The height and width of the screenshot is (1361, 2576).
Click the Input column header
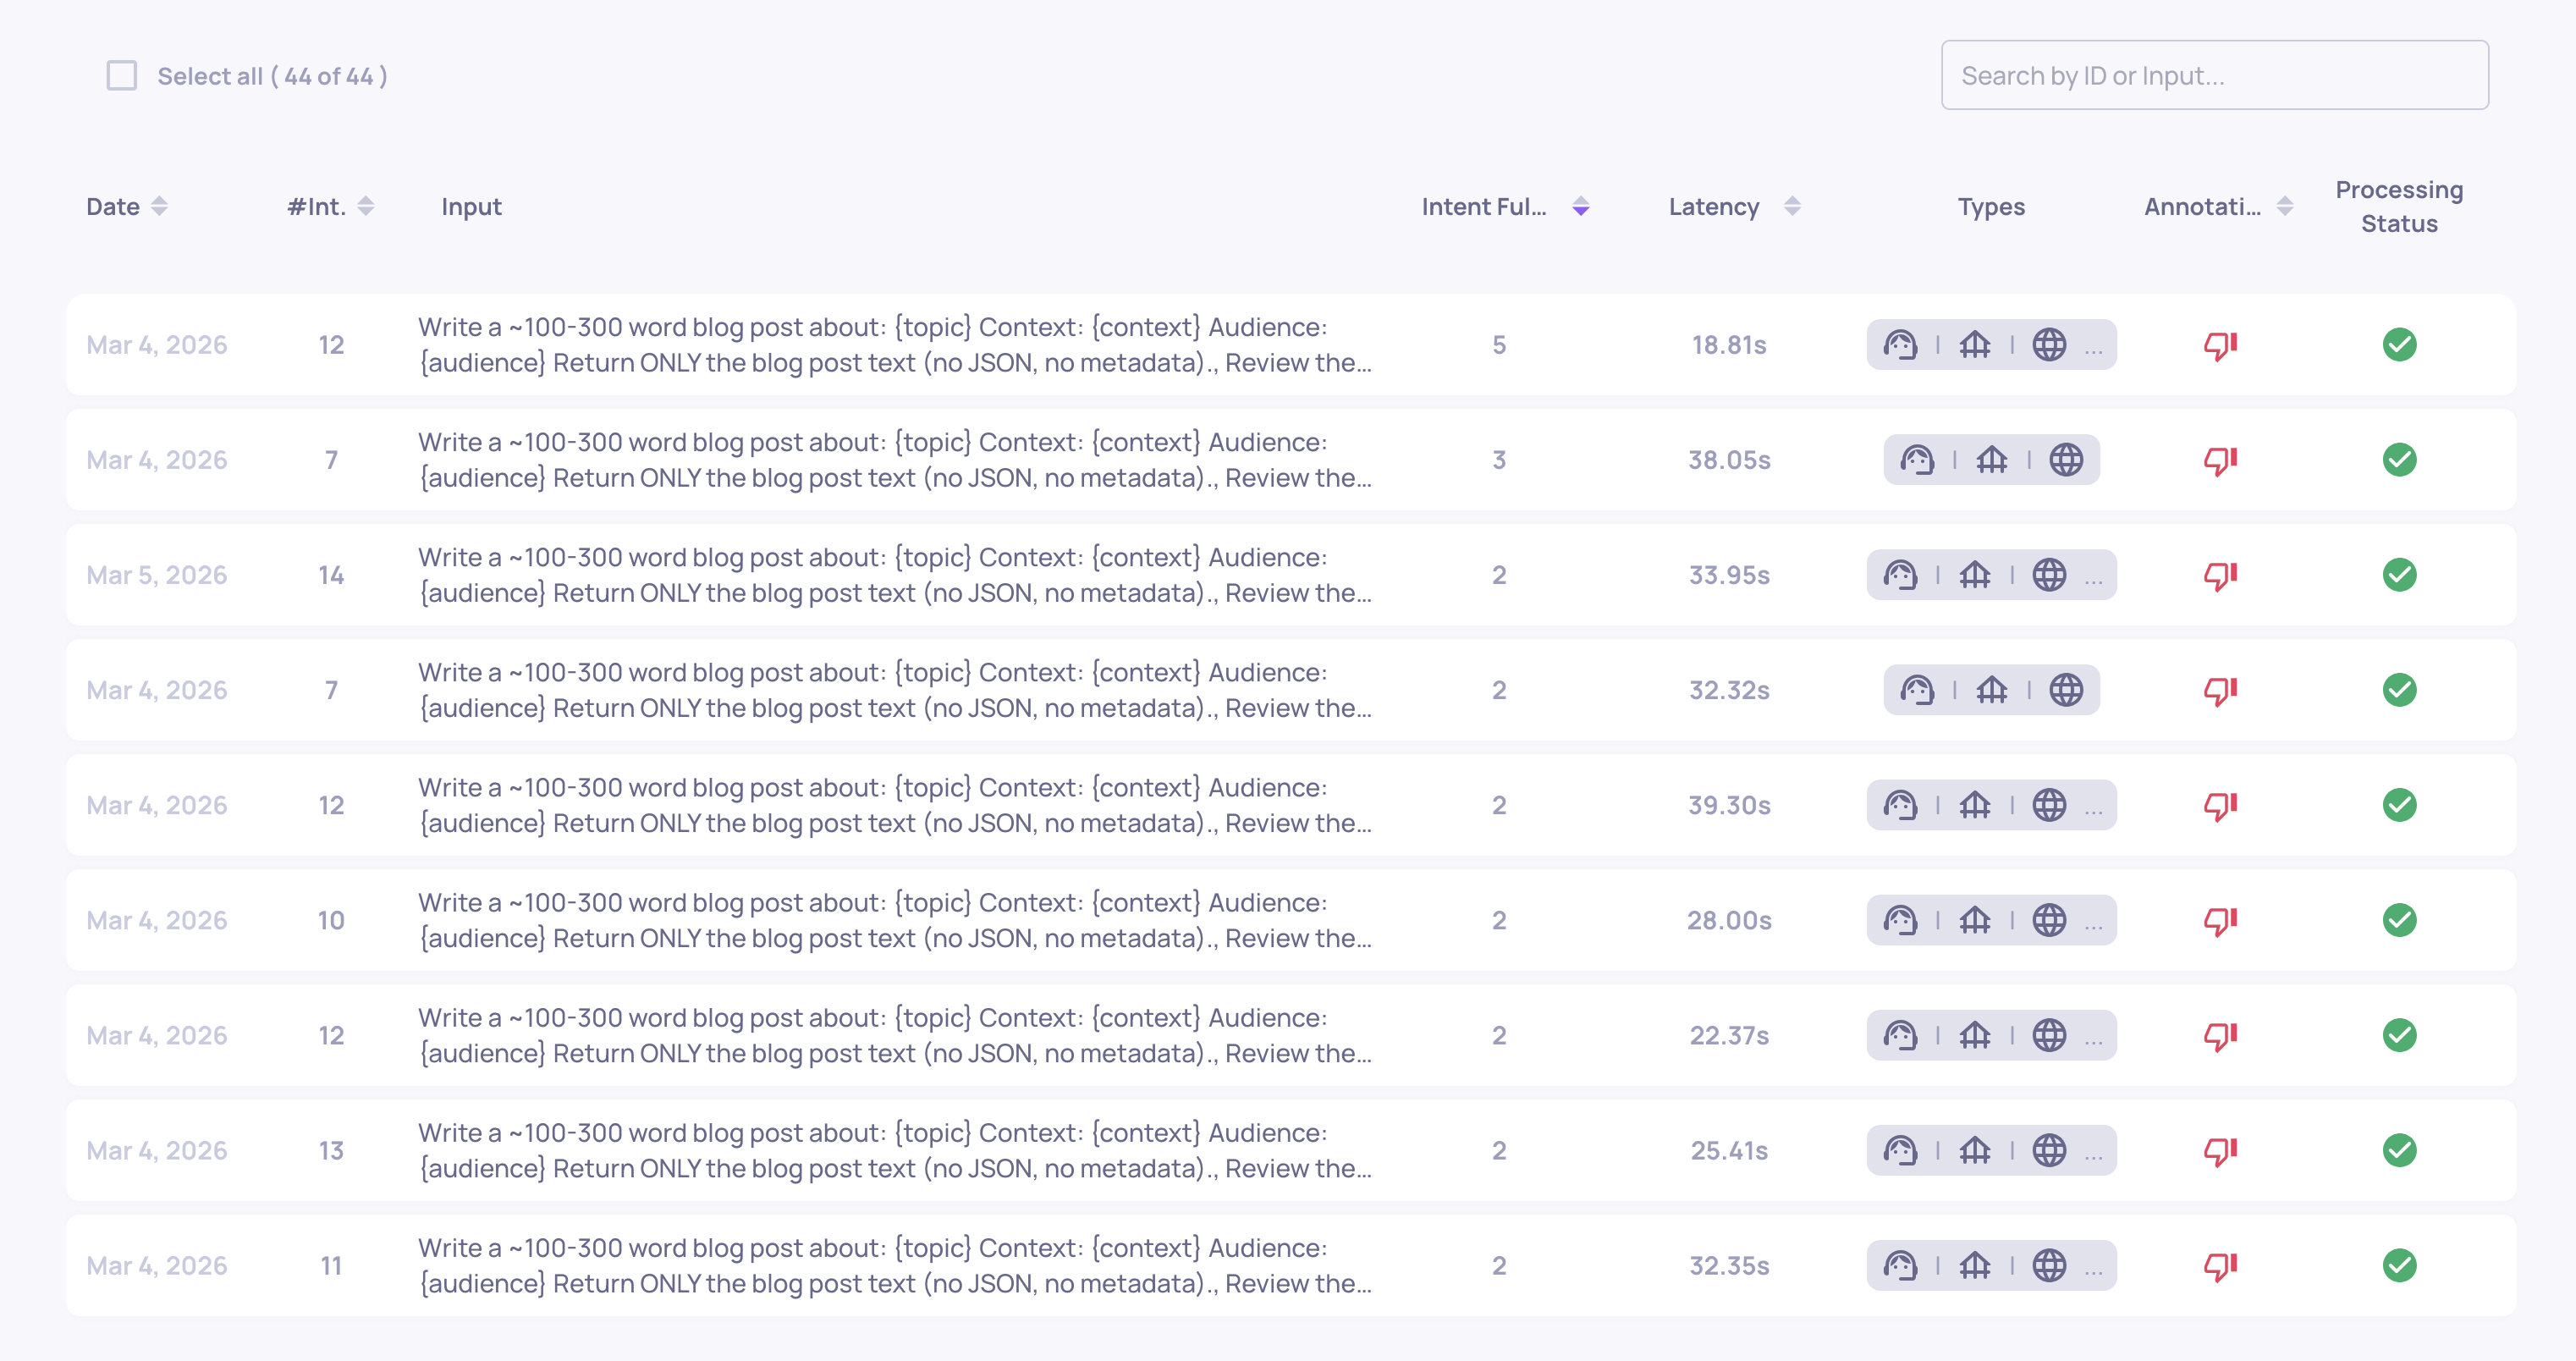[x=471, y=207]
